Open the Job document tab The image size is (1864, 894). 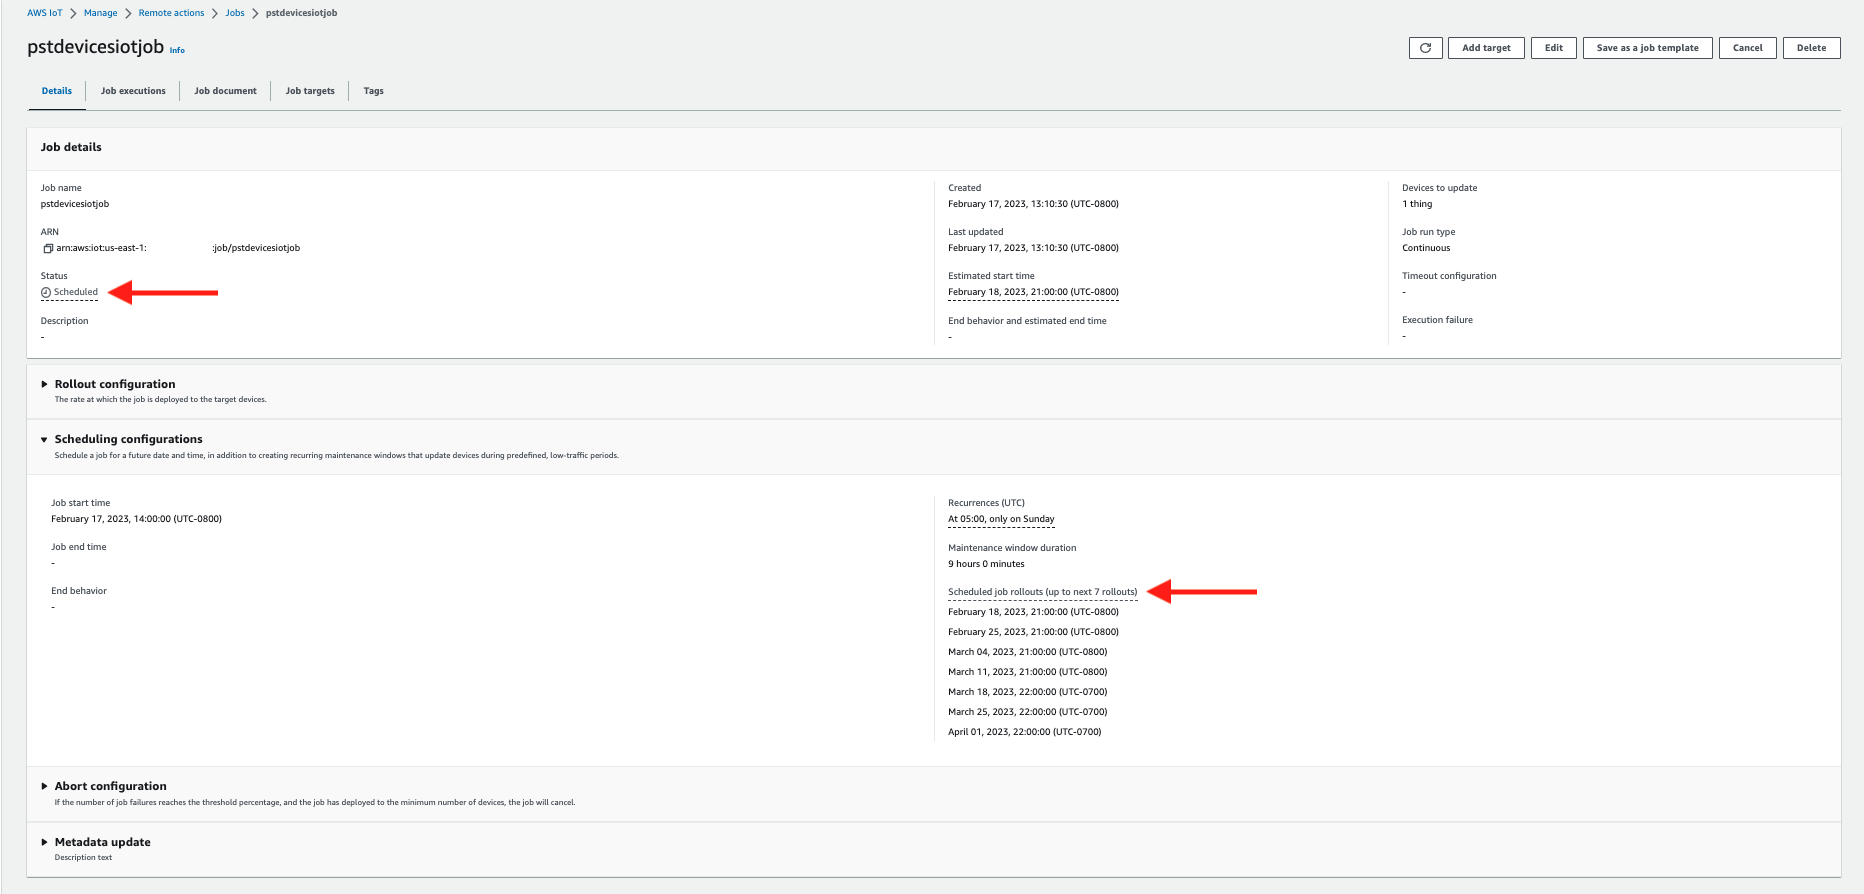pyautogui.click(x=225, y=91)
